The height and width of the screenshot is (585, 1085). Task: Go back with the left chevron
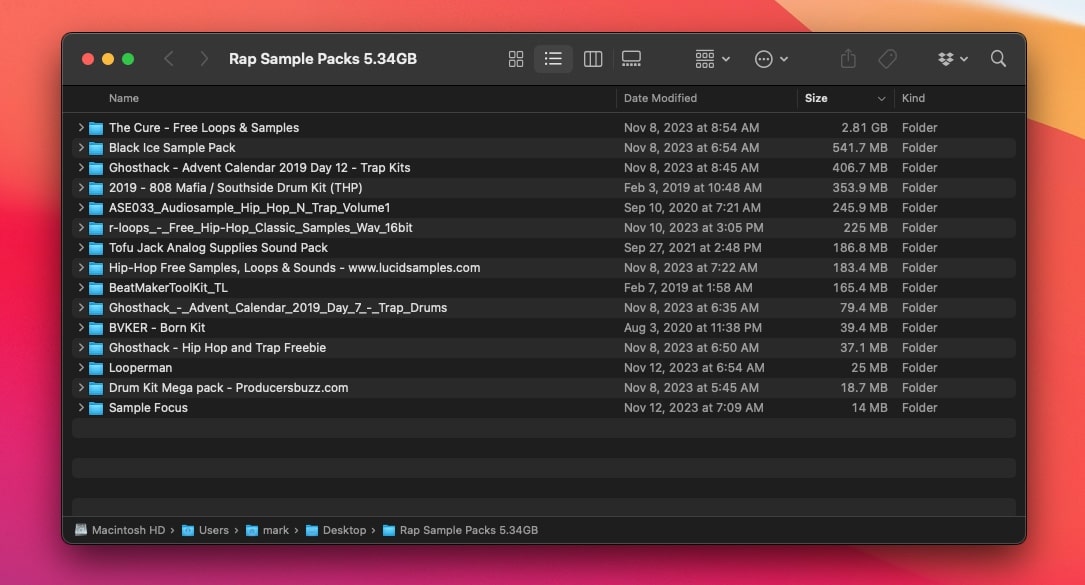[168, 59]
